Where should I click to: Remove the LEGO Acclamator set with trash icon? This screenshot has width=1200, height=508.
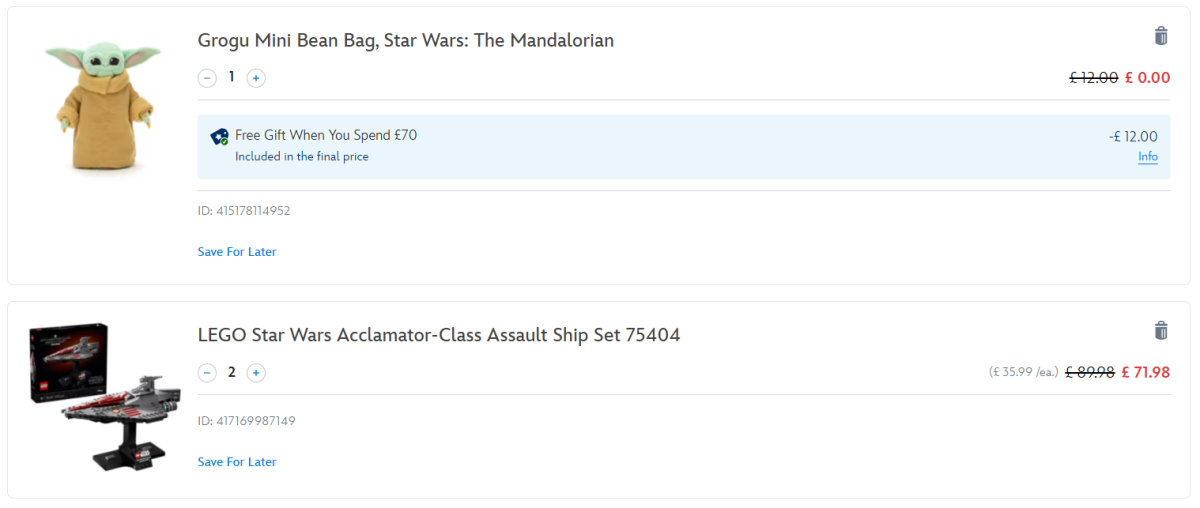pos(1161,331)
